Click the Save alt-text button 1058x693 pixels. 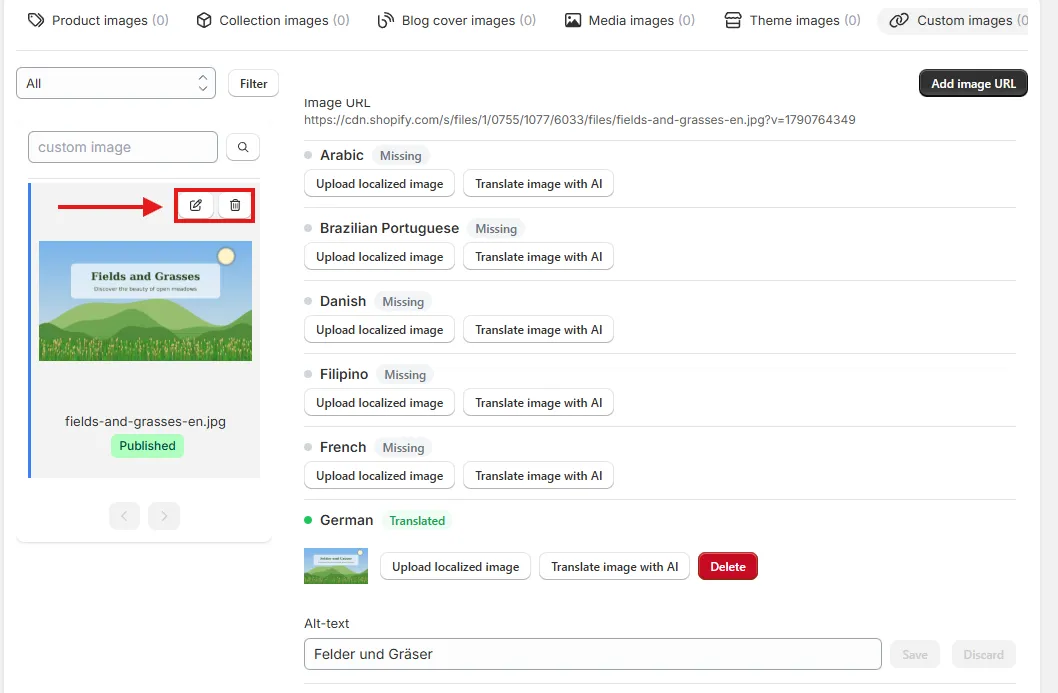(x=914, y=654)
